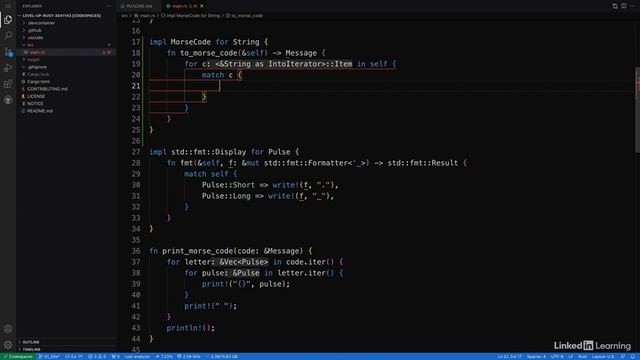Change the Rust language mode
Image resolution: width=640 pixels, height=360 pixels.
click(x=582, y=357)
